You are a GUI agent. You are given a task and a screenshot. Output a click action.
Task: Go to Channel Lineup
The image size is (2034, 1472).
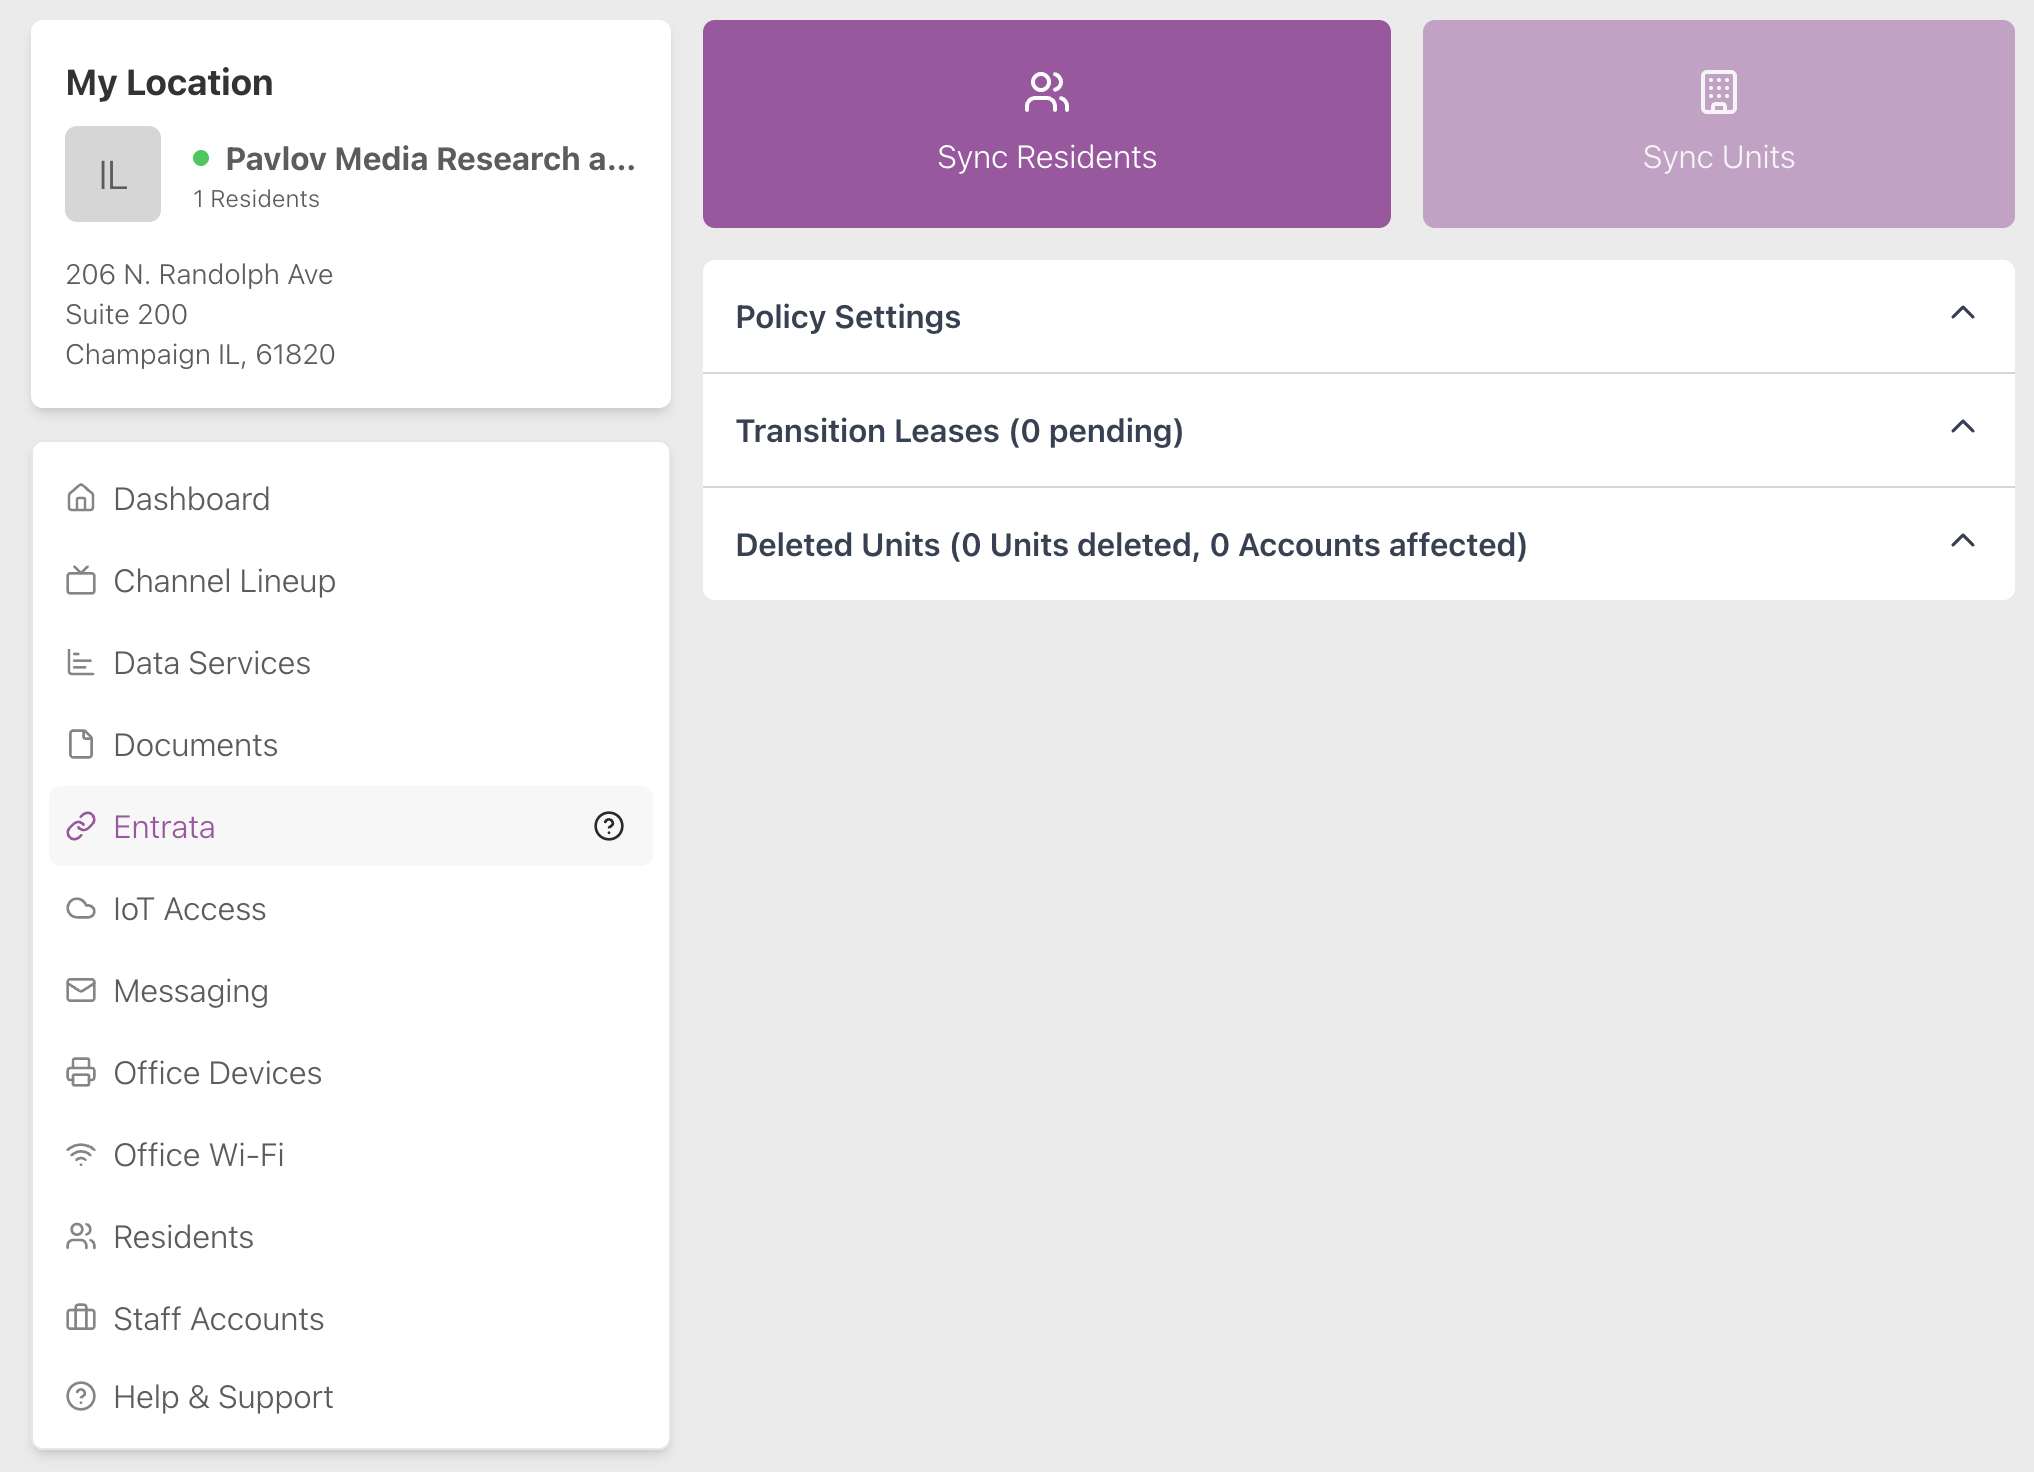351,580
